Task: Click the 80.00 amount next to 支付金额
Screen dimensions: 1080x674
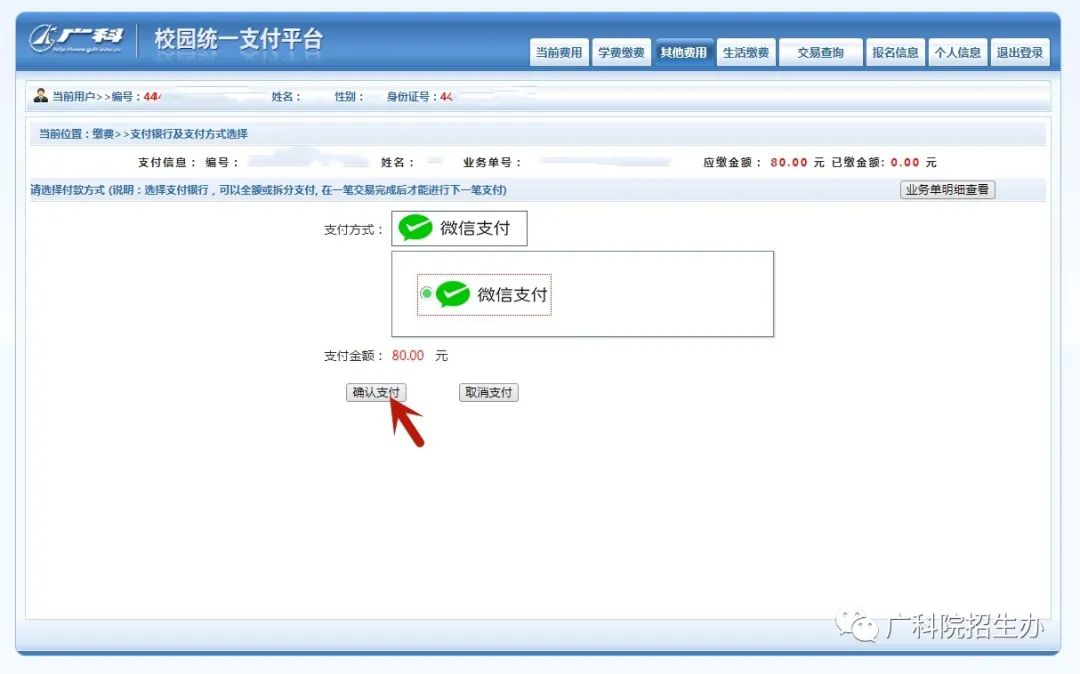Action: tap(408, 356)
